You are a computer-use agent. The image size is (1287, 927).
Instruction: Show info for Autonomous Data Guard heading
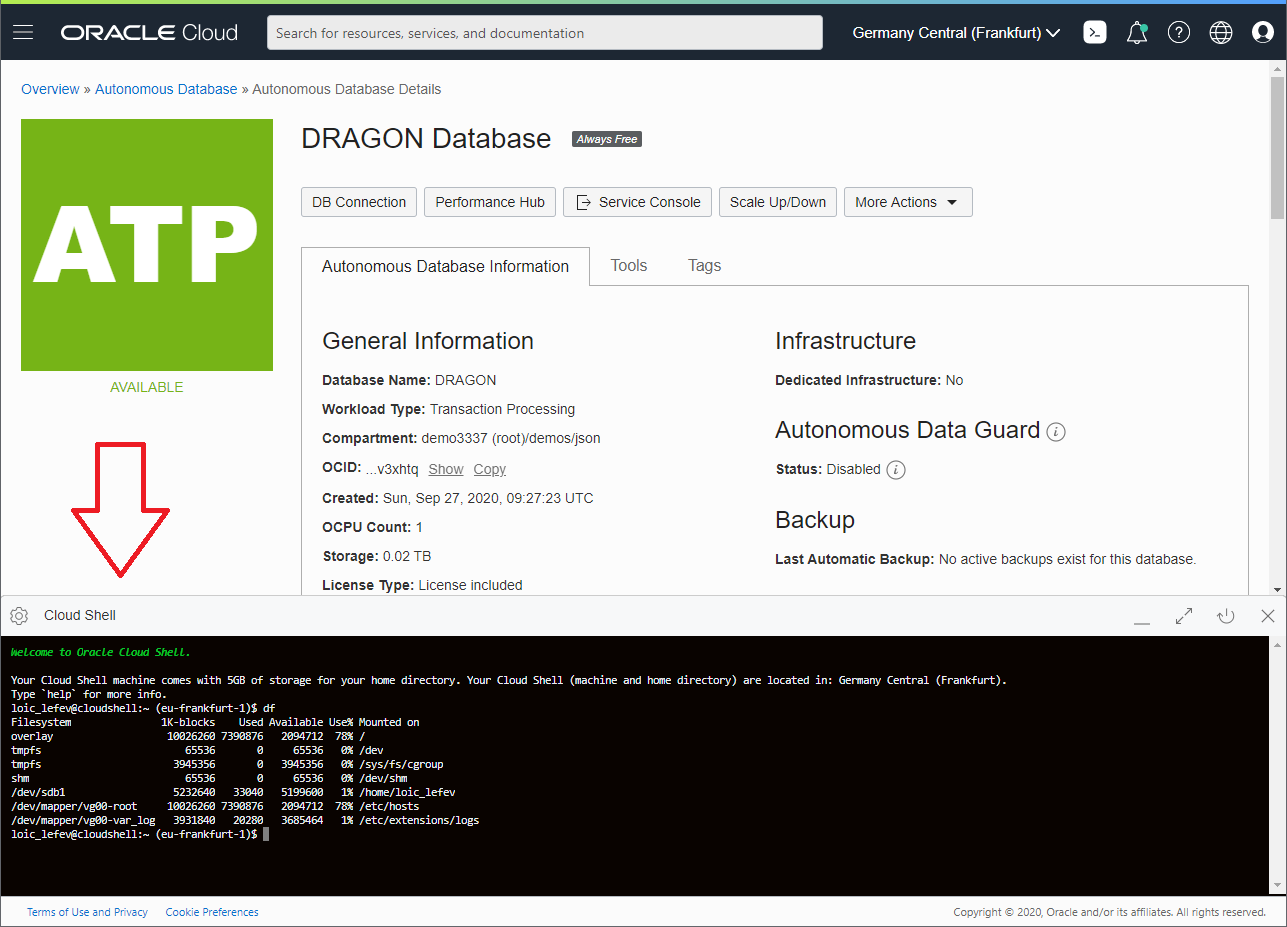pyautogui.click(x=1056, y=432)
